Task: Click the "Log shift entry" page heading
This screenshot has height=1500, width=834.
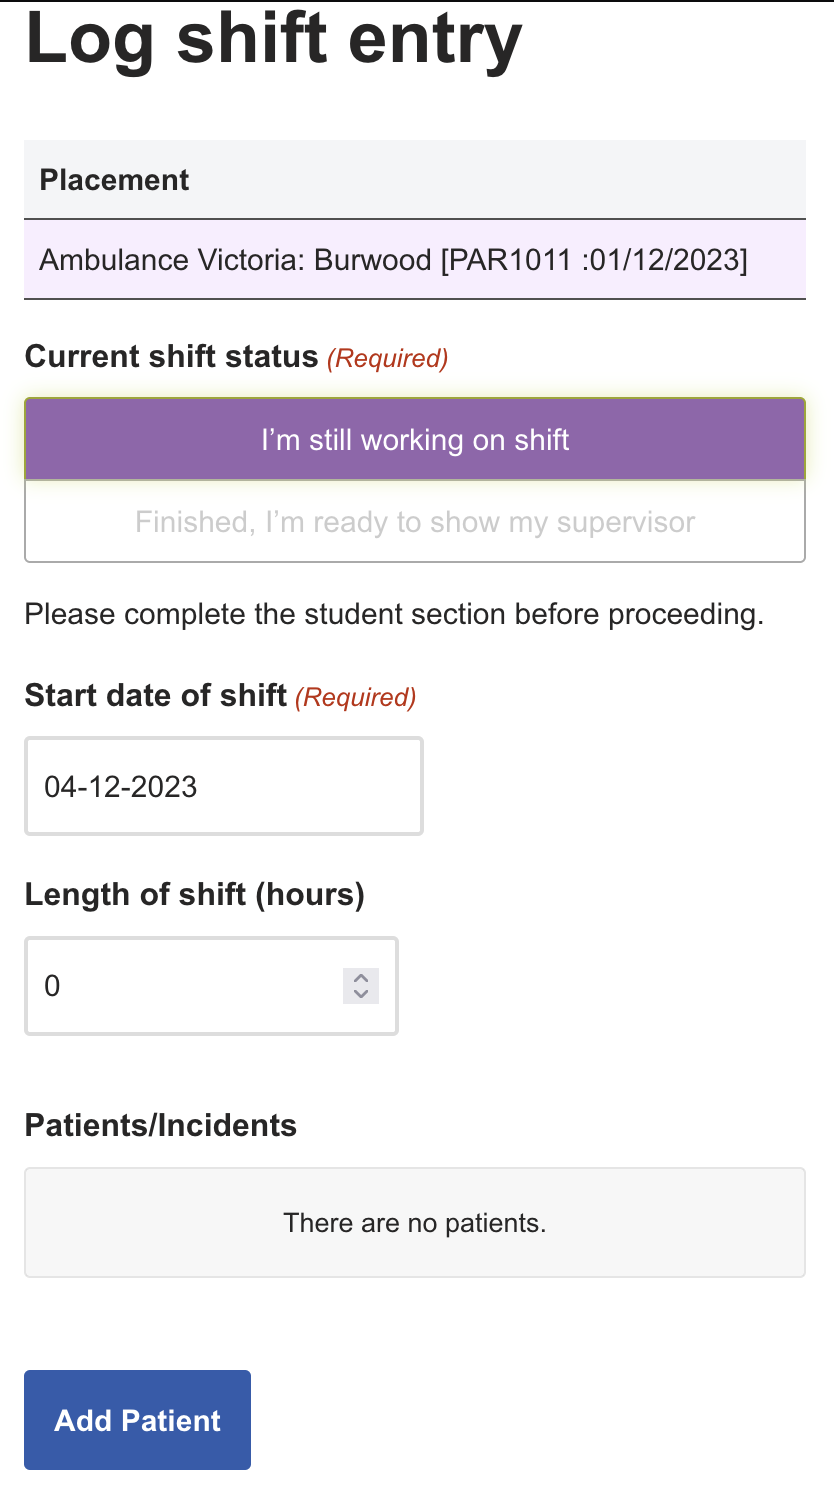Action: [273, 40]
